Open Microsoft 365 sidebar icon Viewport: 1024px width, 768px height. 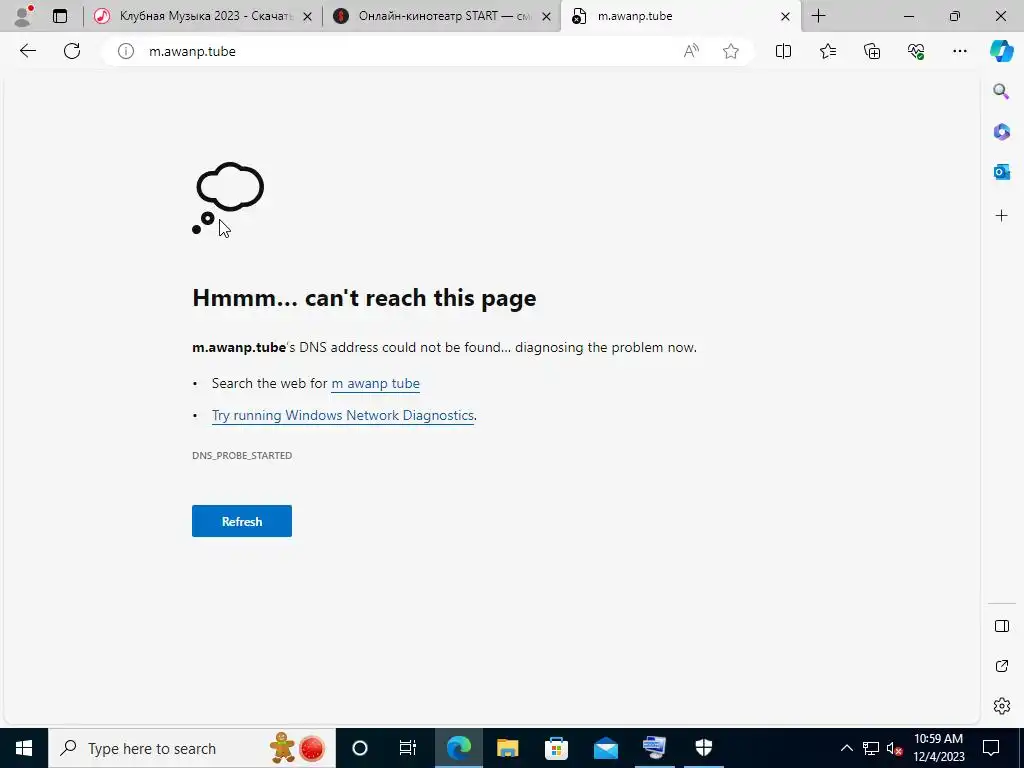tap(1001, 132)
